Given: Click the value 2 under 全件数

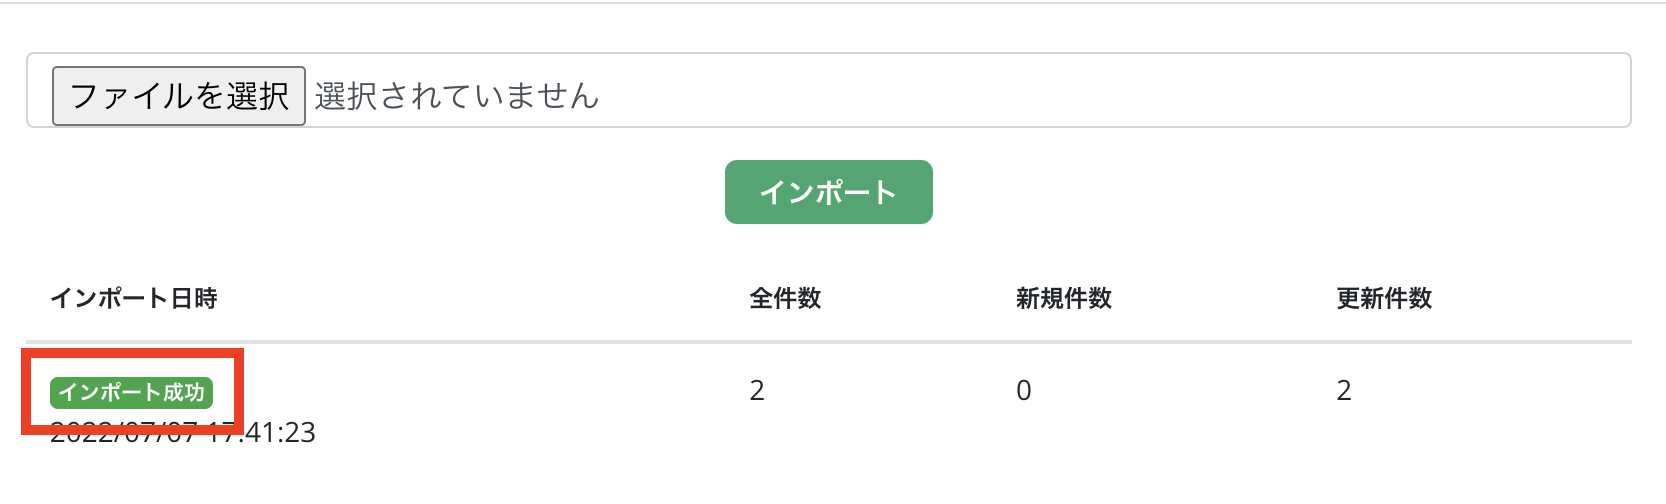Looking at the screenshot, I should (x=757, y=391).
